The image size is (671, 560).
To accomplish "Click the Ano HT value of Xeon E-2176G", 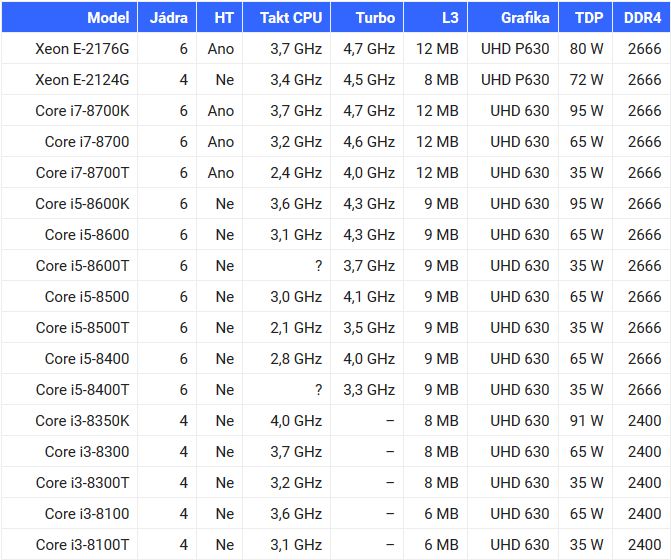I will 221,49.
